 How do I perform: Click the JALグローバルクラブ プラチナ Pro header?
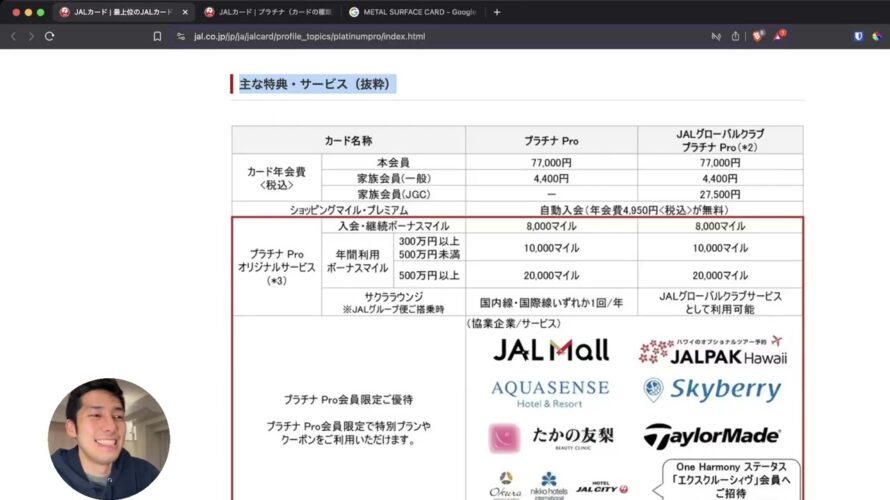[x=720, y=140]
